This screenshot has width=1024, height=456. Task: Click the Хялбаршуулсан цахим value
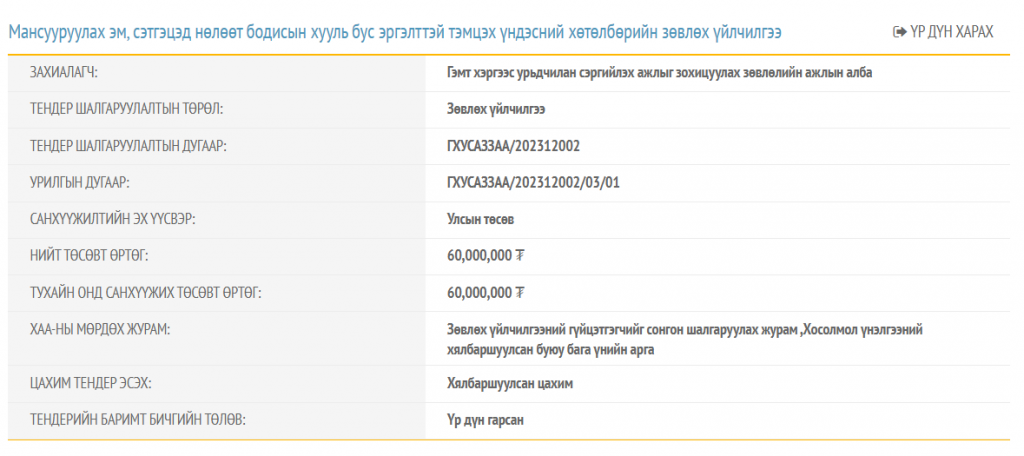pyautogui.click(x=510, y=384)
